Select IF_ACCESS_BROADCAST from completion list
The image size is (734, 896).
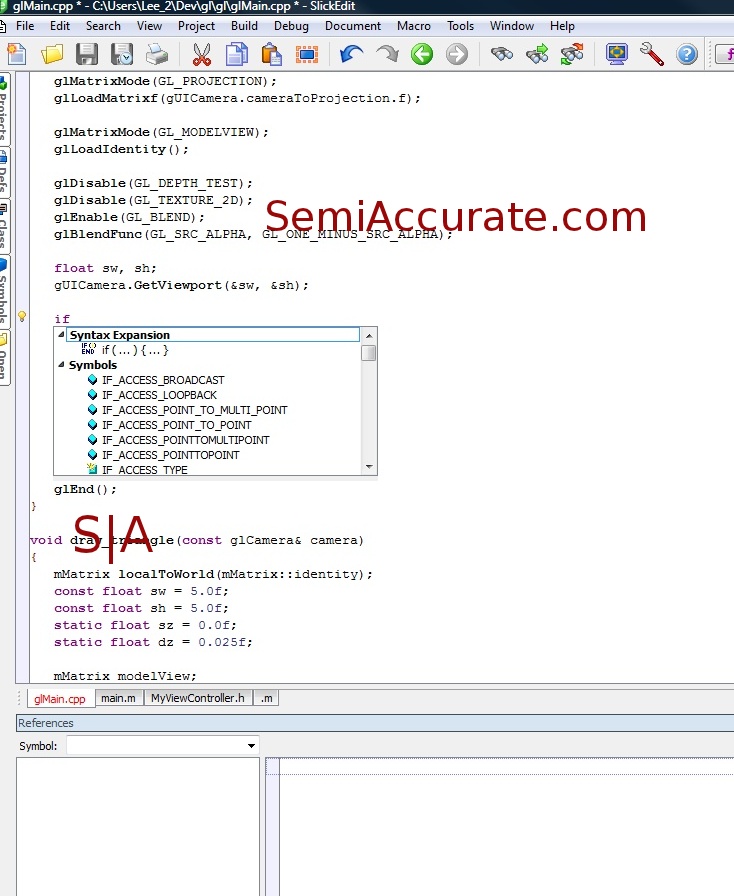click(x=162, y=380)
